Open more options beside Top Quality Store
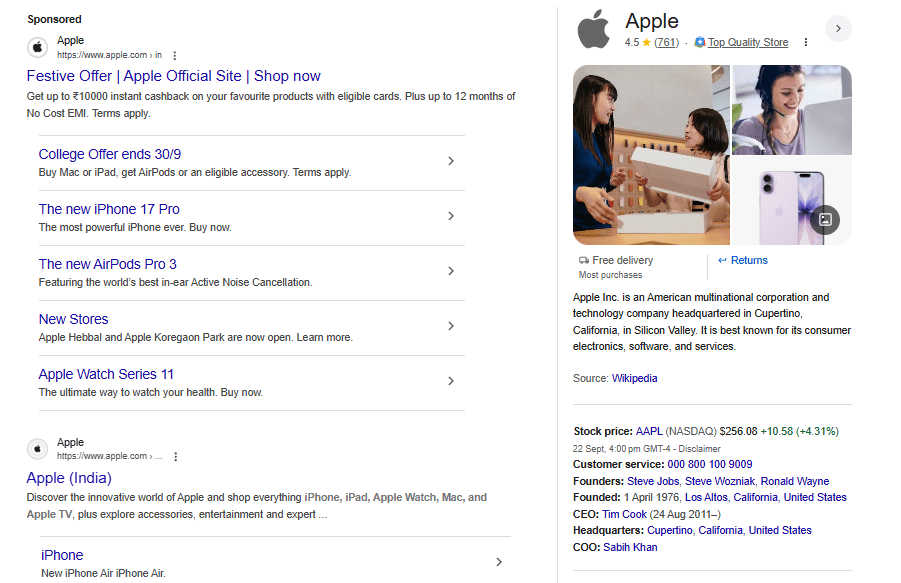The width and height of the screenshot is (901, 583). point(806,43)
